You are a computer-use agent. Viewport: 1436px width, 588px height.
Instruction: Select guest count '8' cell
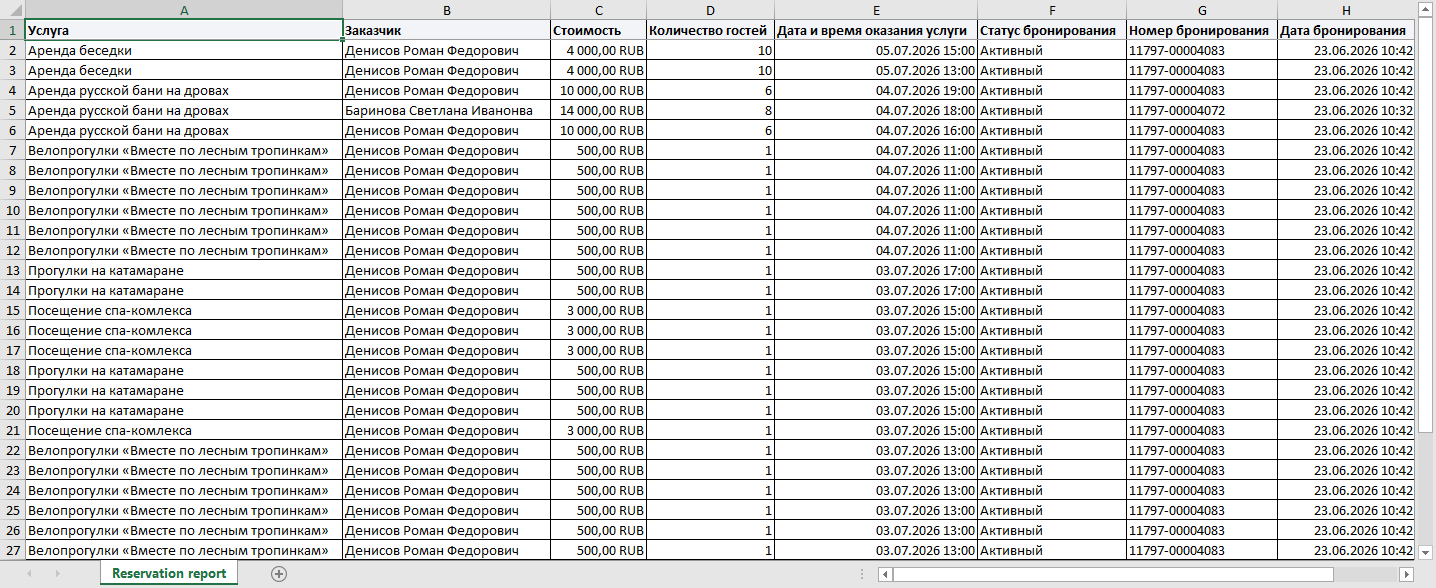coord(710,110)
